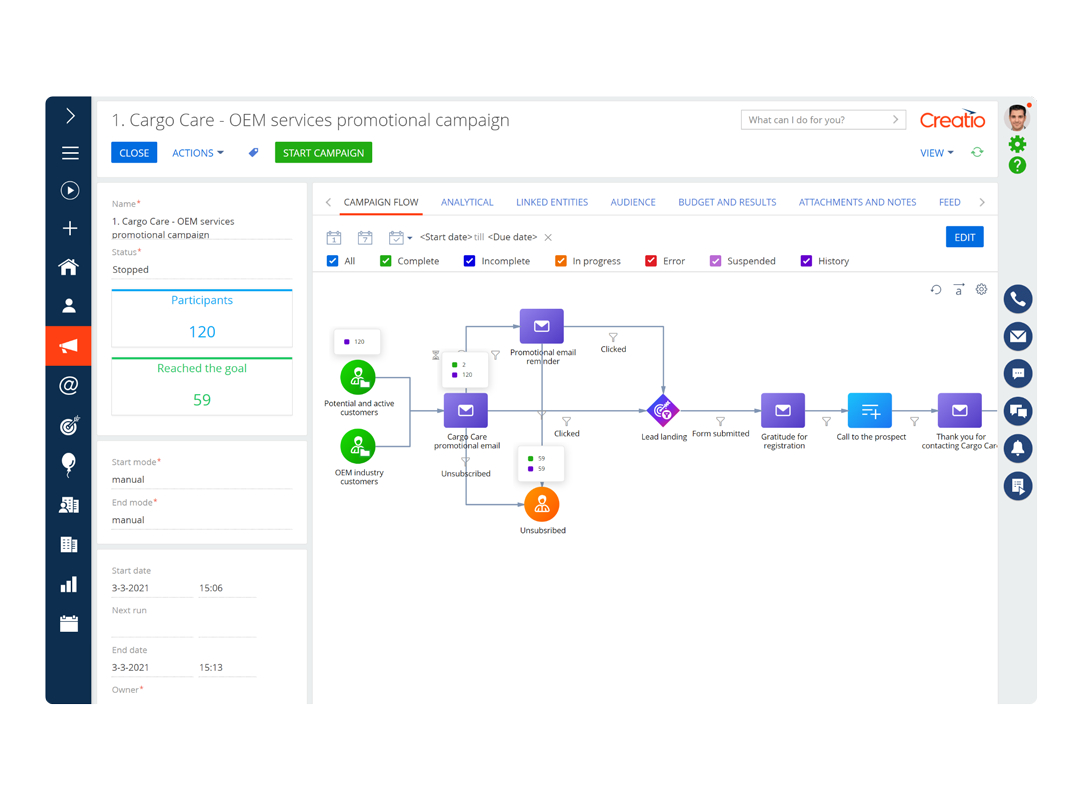
Task: Expand the left navigation panel chevron
Action: (x=70, y=116)
